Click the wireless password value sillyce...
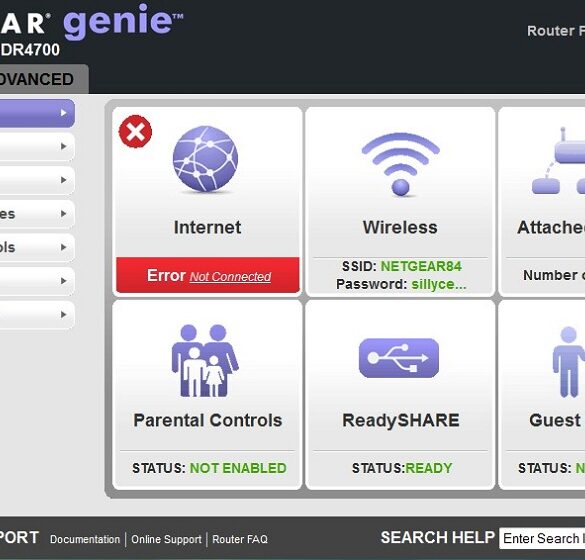The image size is (585, 560). (439, 284)
